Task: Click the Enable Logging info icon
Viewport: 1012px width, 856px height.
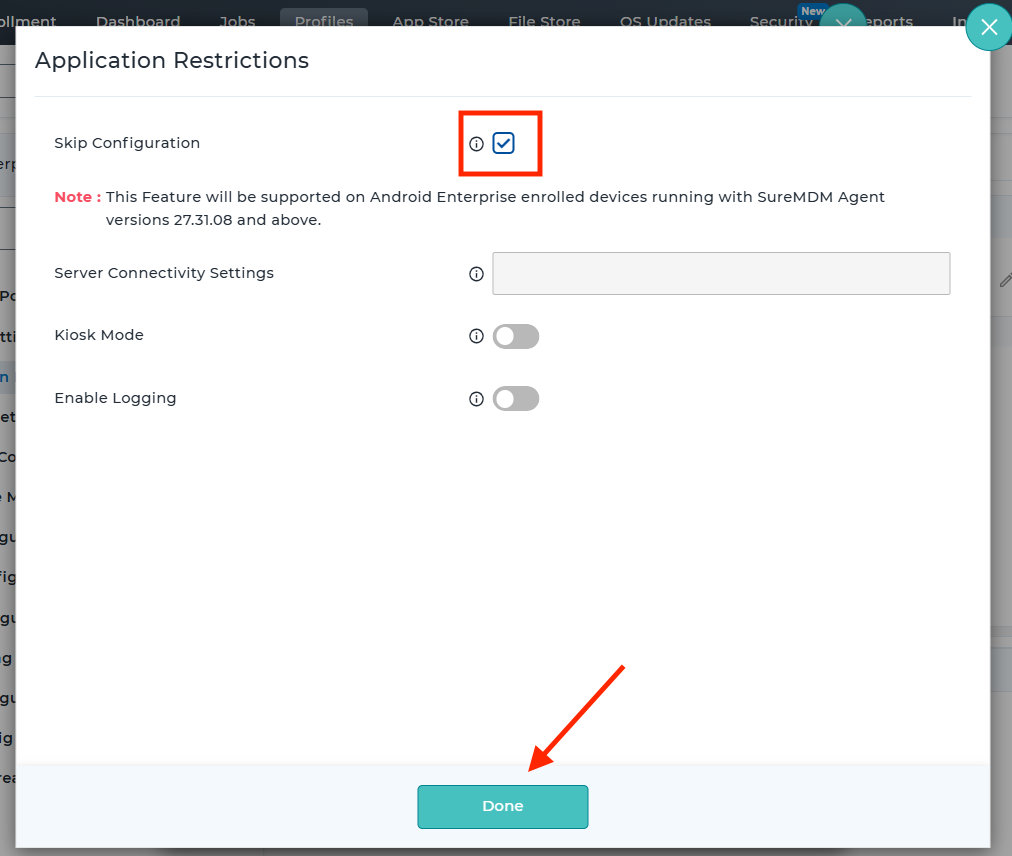Action: 477,399
